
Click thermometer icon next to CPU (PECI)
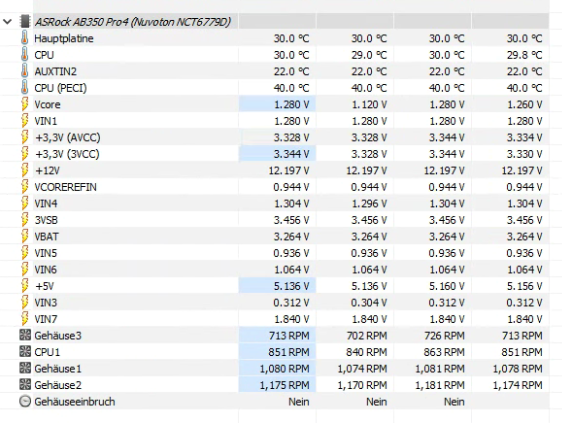[24, 87]
